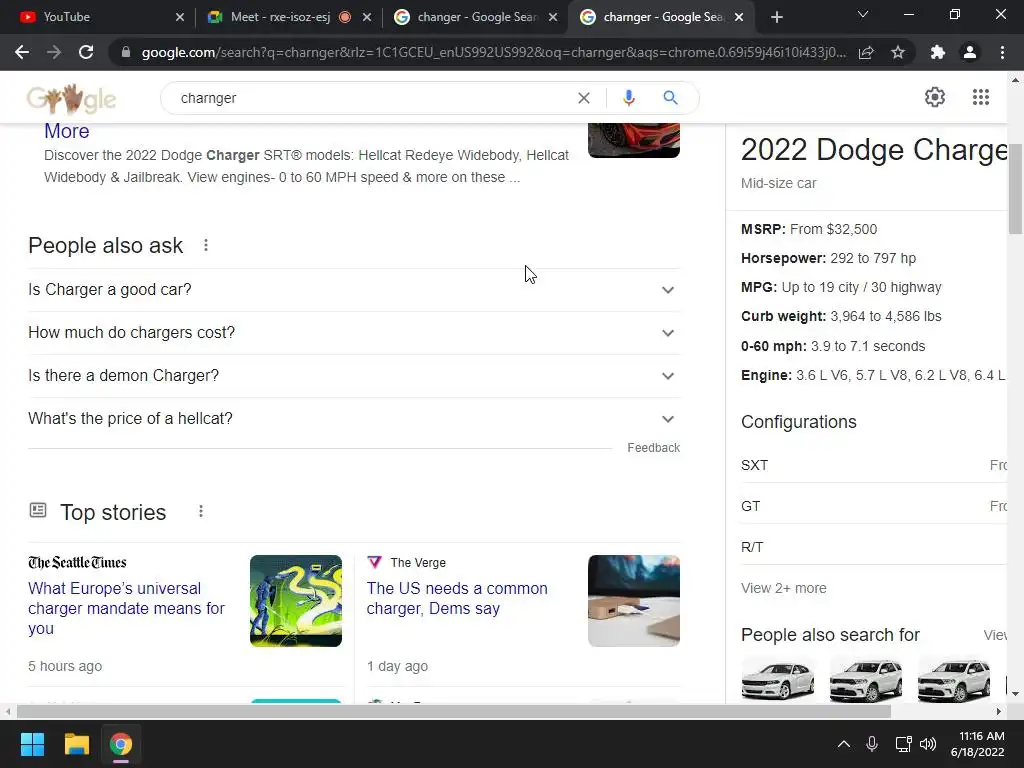1024x768 pixels.
Task: Click second car in People also search for
Action: click(866, 680)
